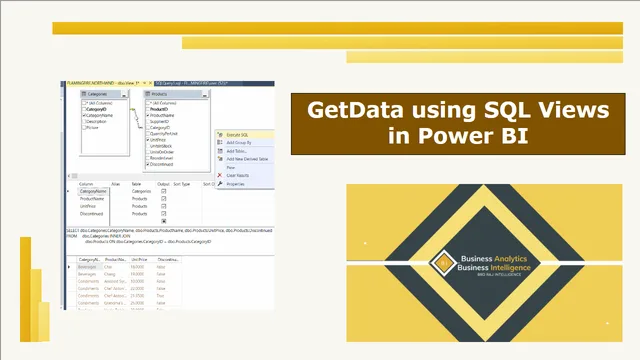This screenshot has height=360, width=640.
Task: Click the True value in Discontinued column
Action: 160,296
